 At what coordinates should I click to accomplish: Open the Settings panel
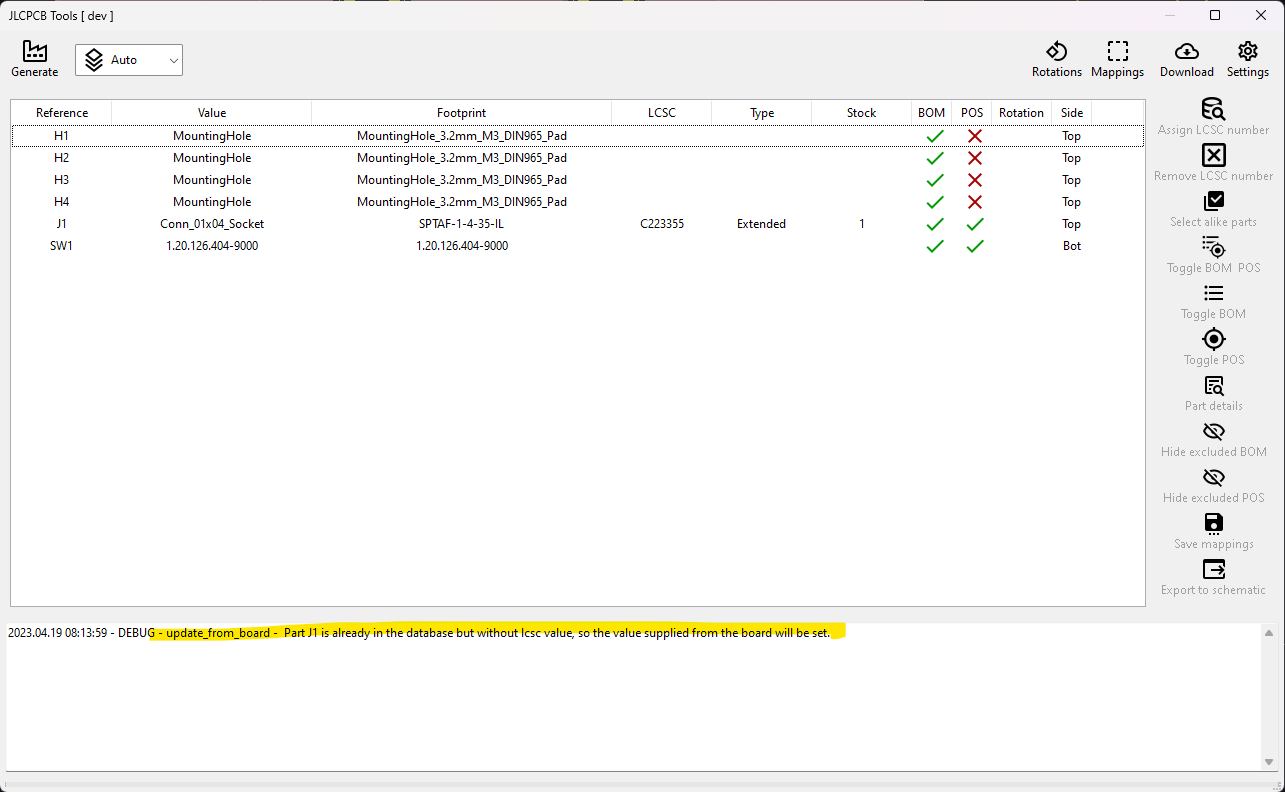point(1247,58)
